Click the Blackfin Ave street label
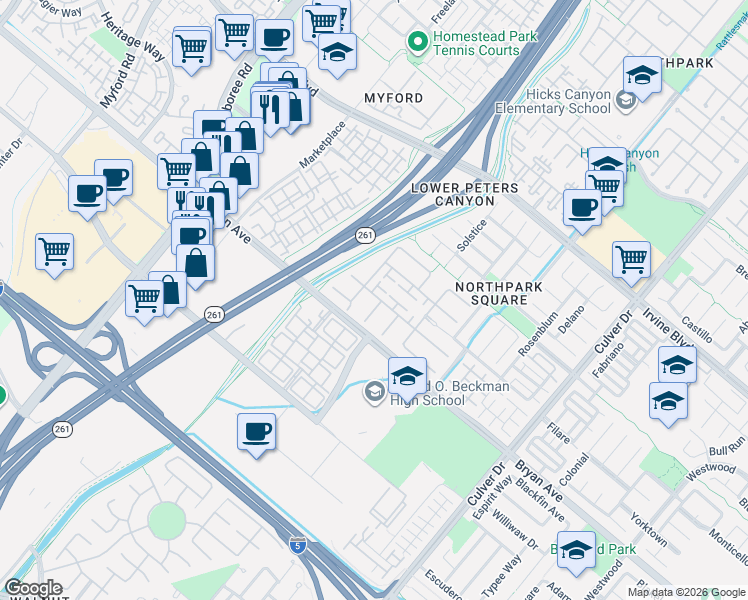Screen dimensions: 748x600 point(540,500)
